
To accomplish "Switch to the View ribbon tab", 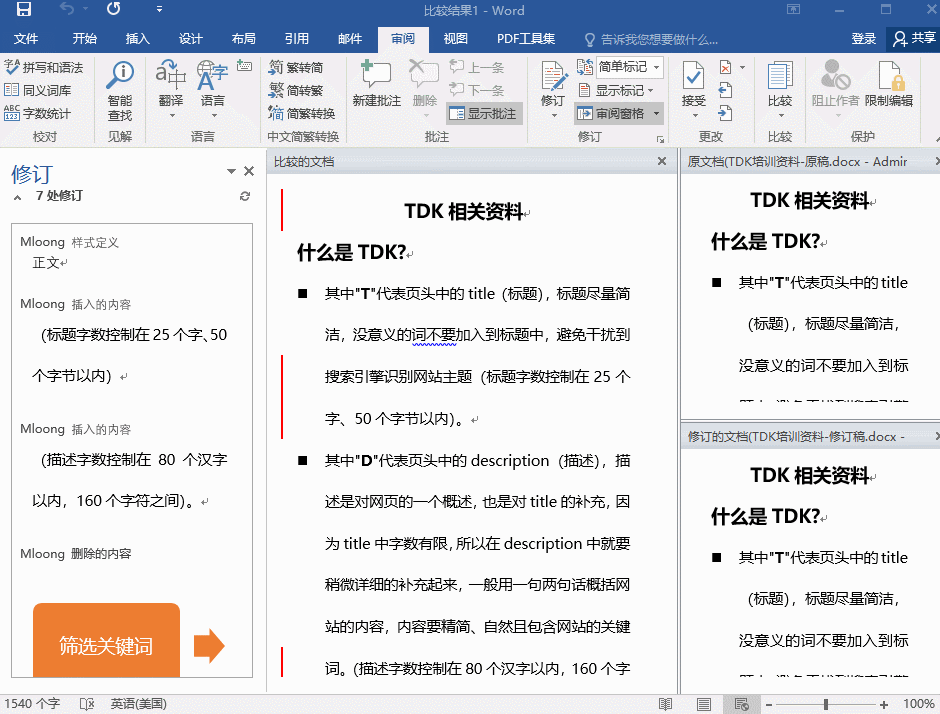I will coord(455,39).
